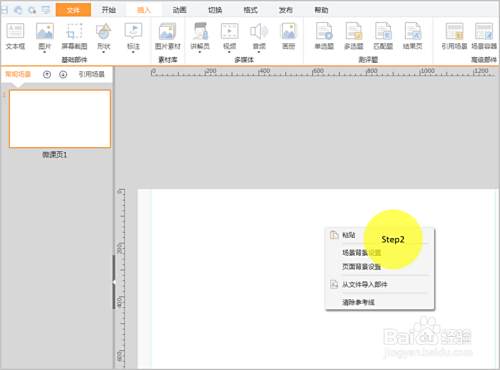
Task: Click the 讲解员 narrator icon
Action: click(x=200, y=31)
